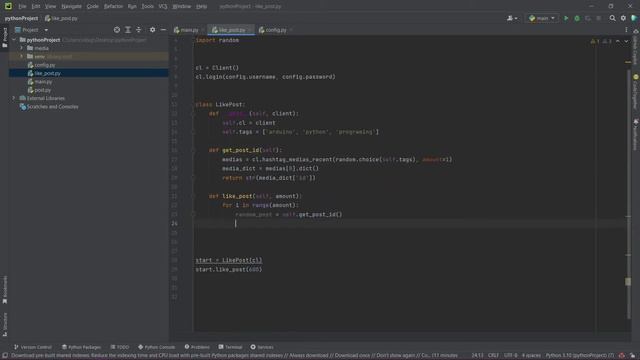This screenshot has width=640, height=360.
Task: Open the main run configuration dropdown
Action: pyautogui.click(x=542, y=18)
